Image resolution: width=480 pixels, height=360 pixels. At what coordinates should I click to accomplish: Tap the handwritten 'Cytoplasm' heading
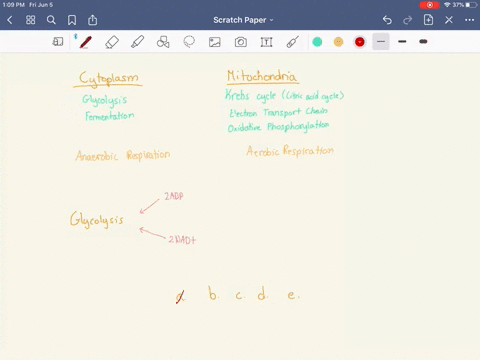(x=108, y=79)
